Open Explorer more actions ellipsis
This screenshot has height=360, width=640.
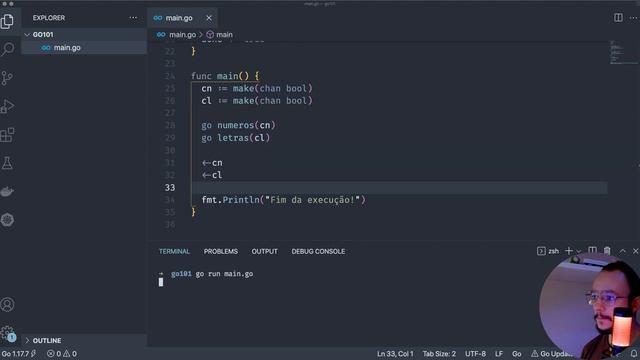(x=133, y=18)
